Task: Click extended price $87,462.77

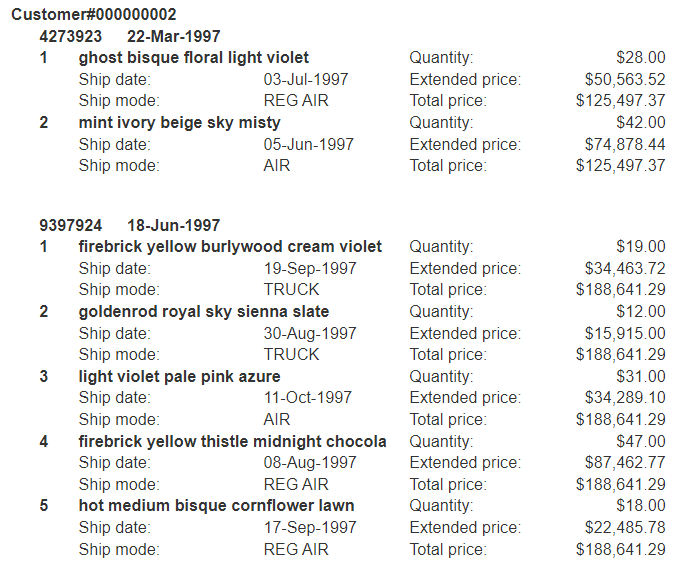Action: tap(625, 462)
